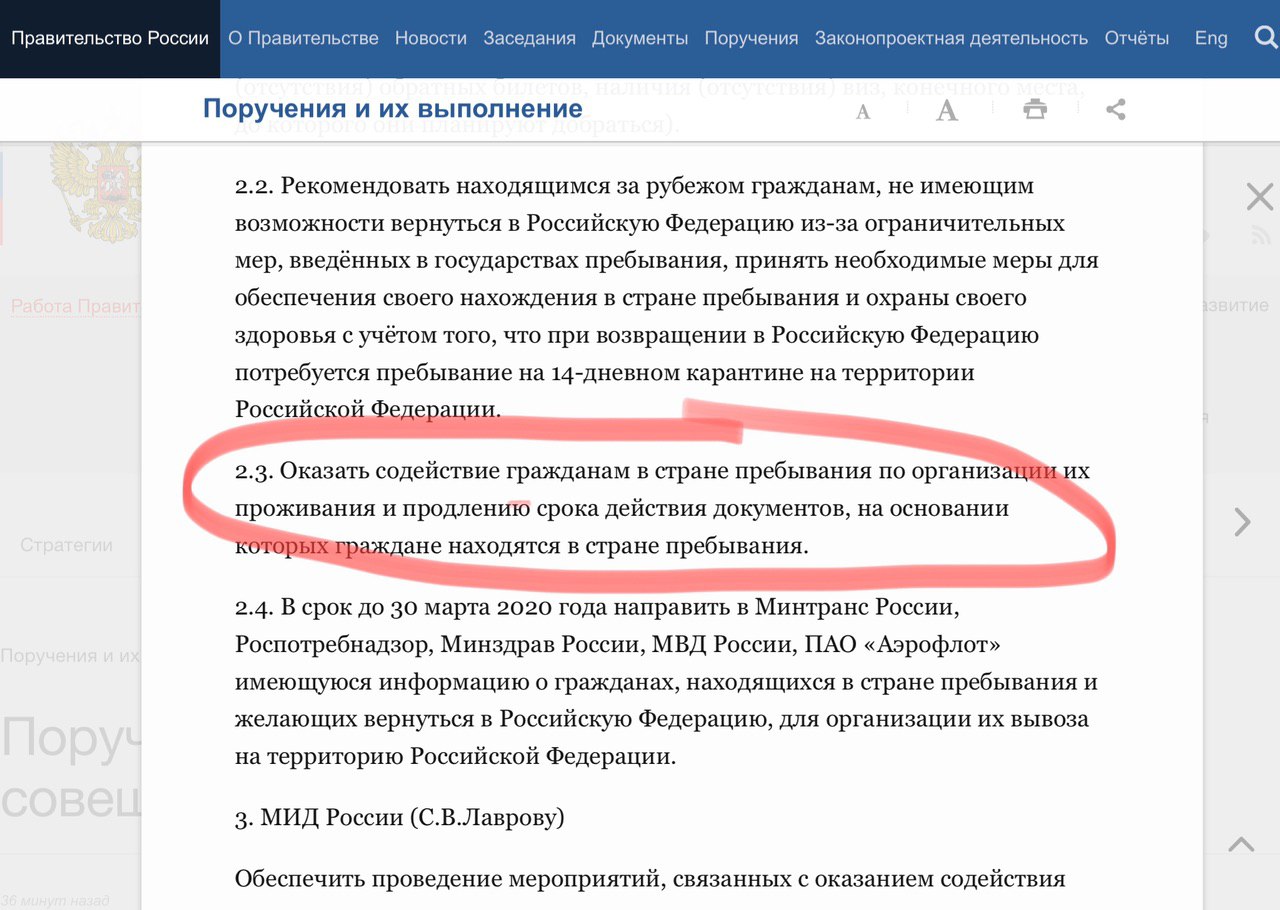Click the Поручения и их выполнение heading
Screen dimensions: 1280x910
click(392, 108)
